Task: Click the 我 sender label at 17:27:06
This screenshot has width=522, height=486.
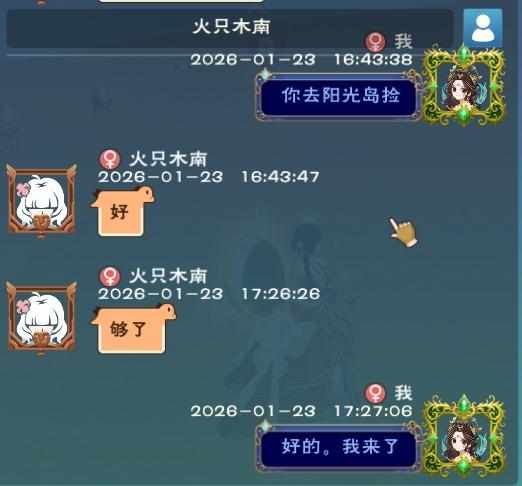Action: tap(403, 393)
